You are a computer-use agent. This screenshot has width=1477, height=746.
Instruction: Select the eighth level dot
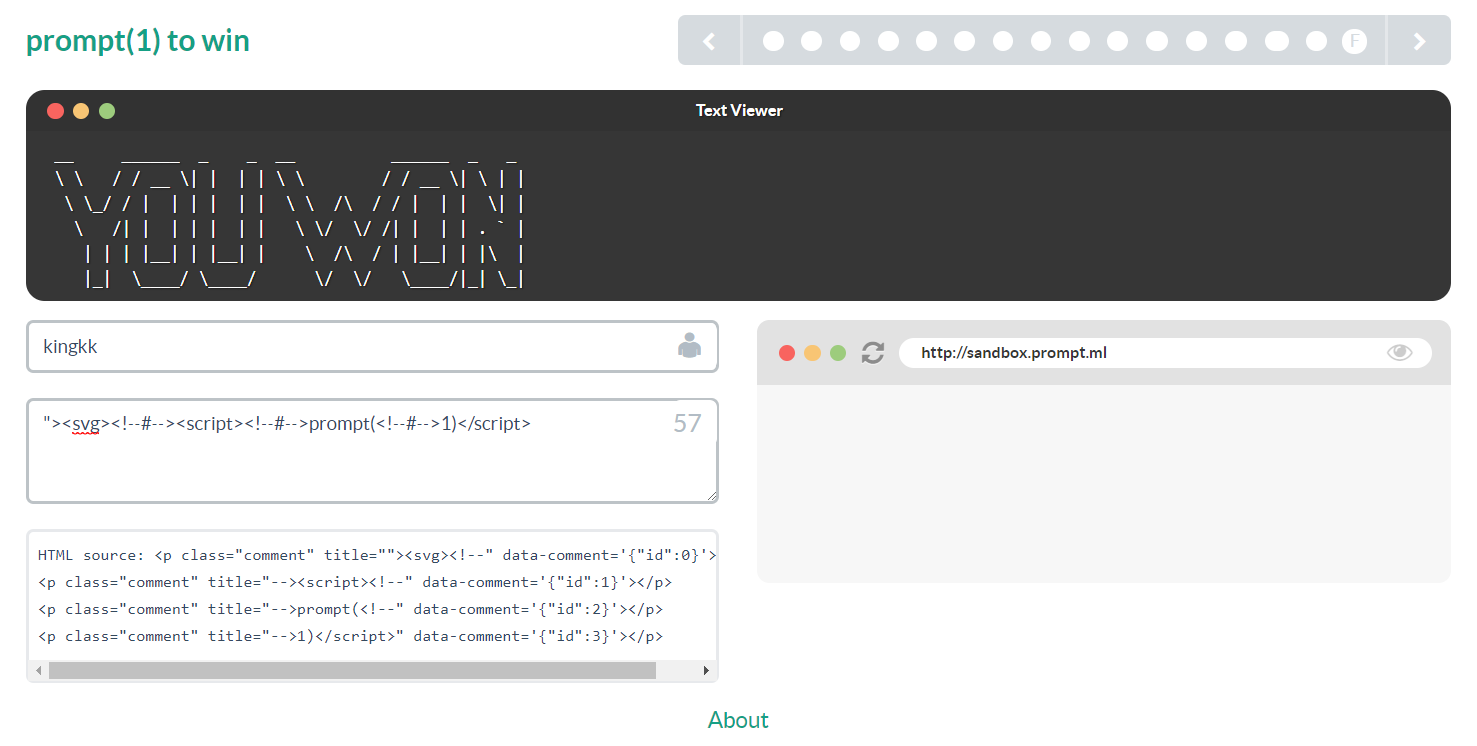1041,41
